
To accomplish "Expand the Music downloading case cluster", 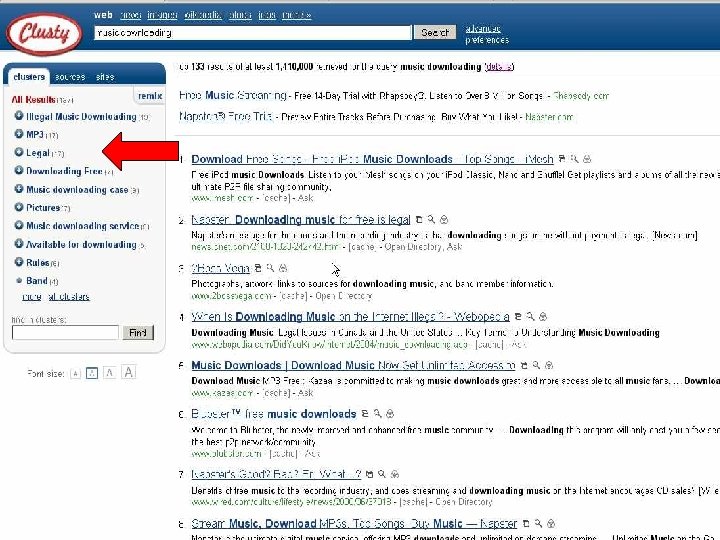I will (x=19, y=189).
